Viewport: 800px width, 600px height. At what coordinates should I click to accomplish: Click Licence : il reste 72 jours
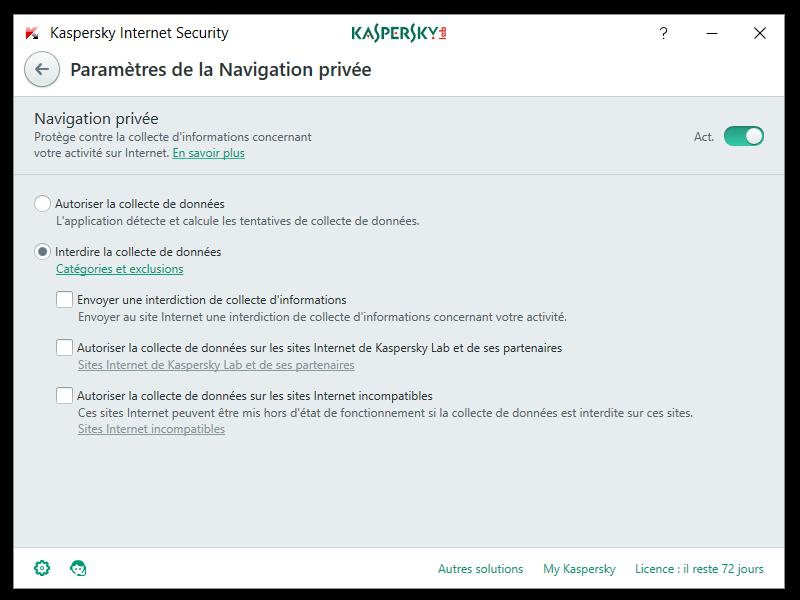[699, 569]
